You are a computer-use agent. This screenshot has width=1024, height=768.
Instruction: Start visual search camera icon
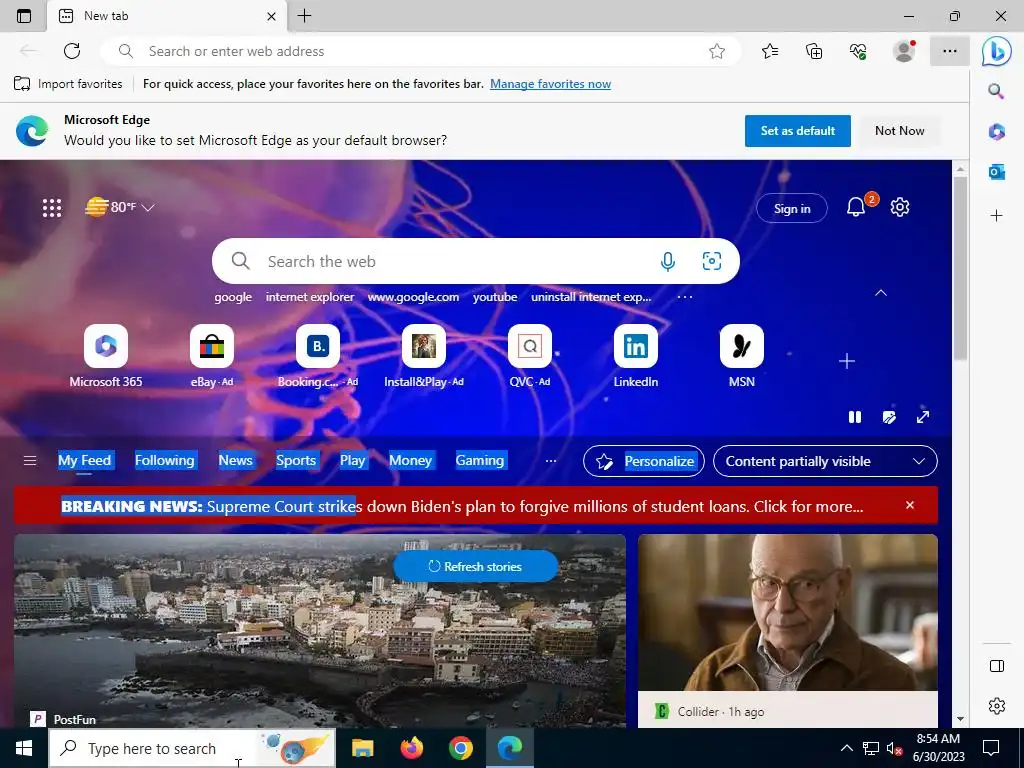click(711, 261)
